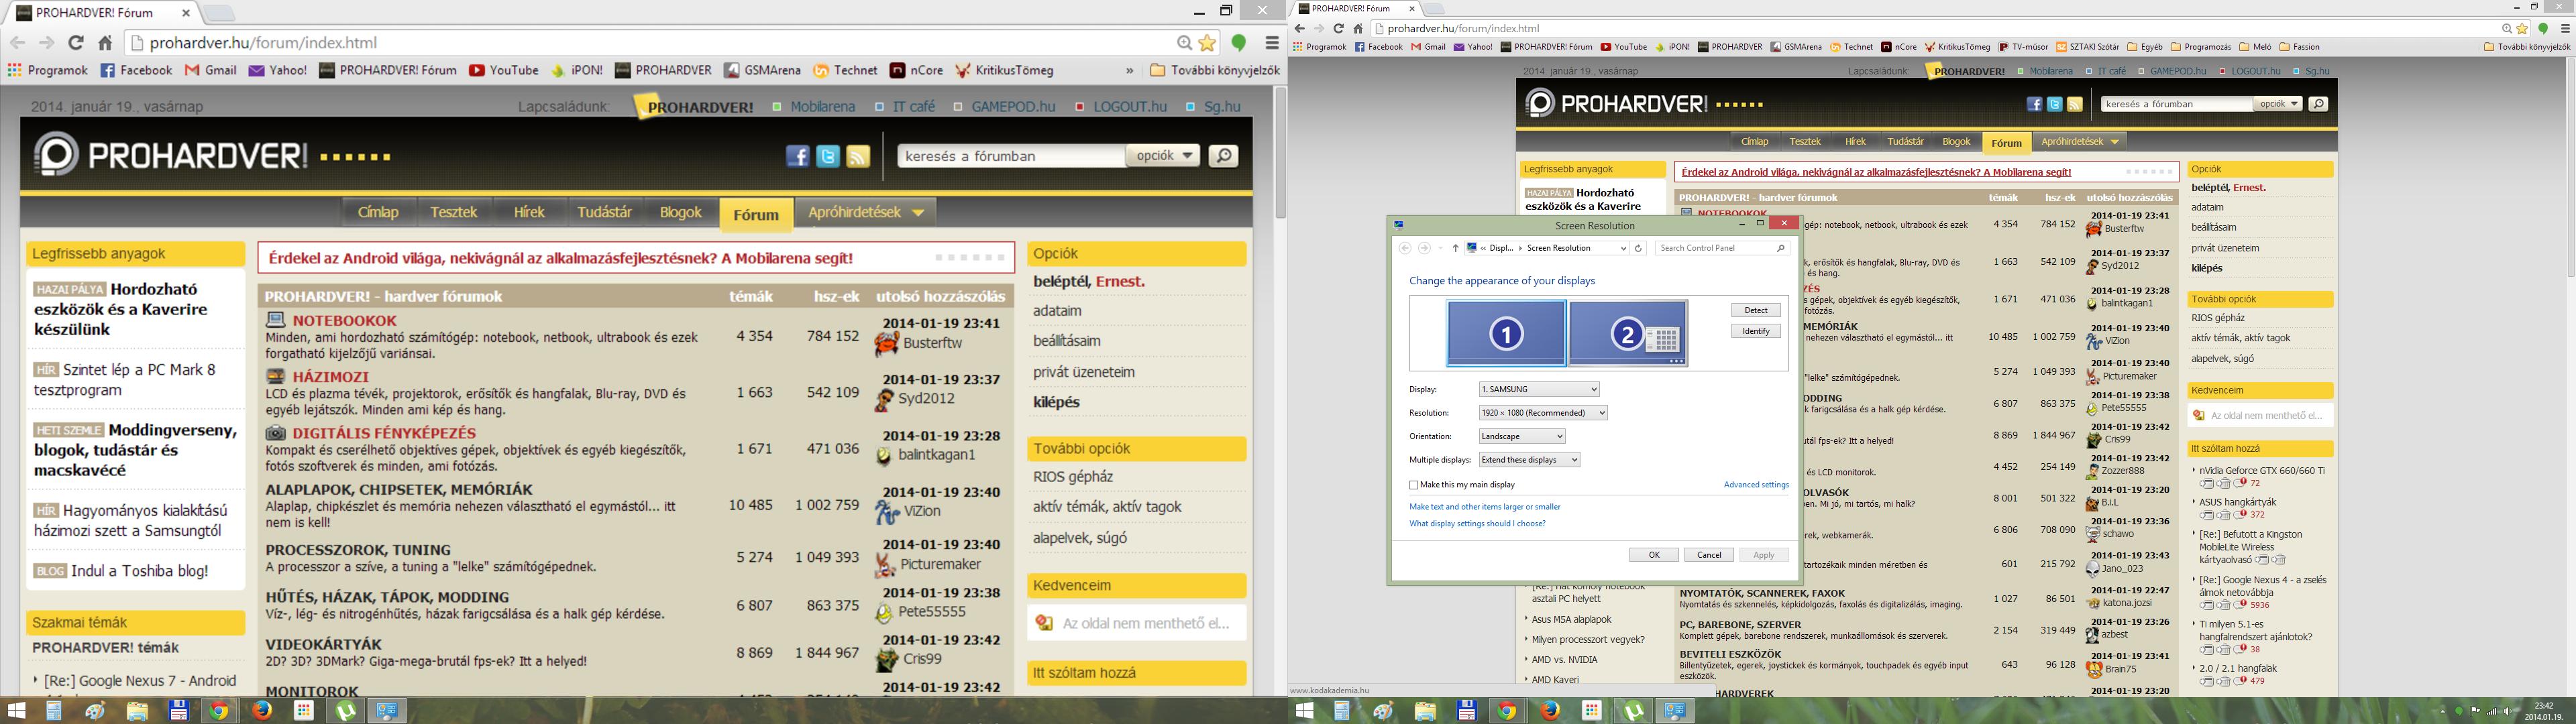2576x724 pixels.
Task: Click the Facebook icon in right page header
Action: point(2034,104)
